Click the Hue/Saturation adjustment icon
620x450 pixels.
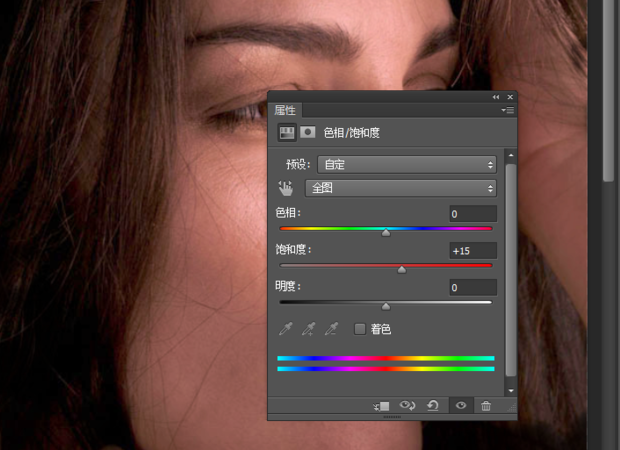(287, 132)
